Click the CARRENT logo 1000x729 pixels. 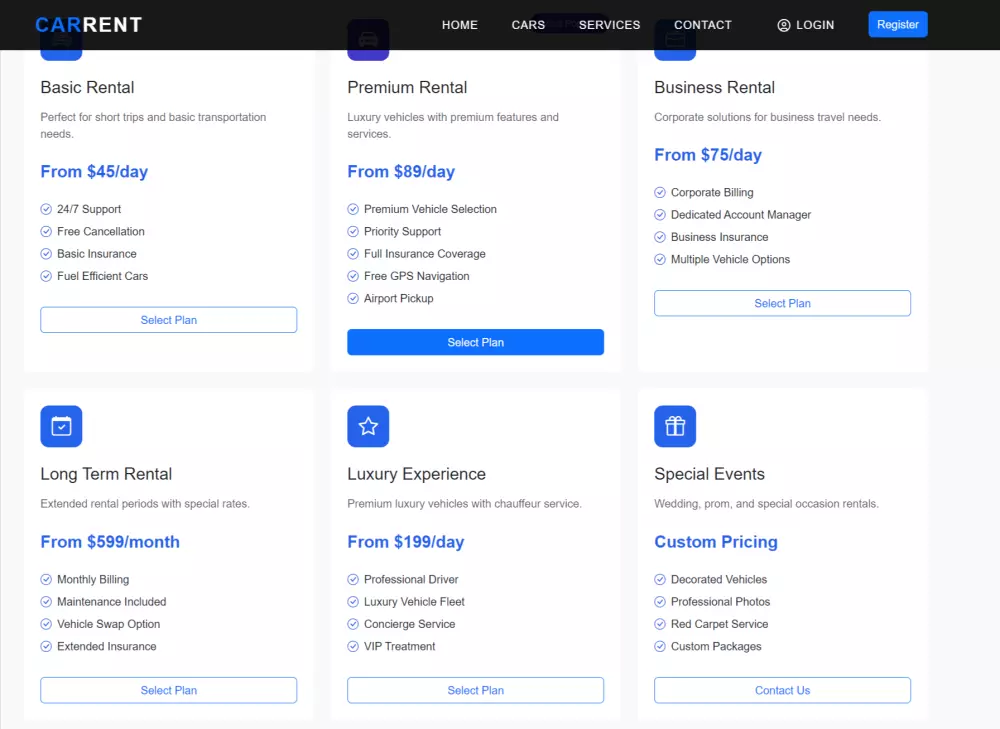88,24
